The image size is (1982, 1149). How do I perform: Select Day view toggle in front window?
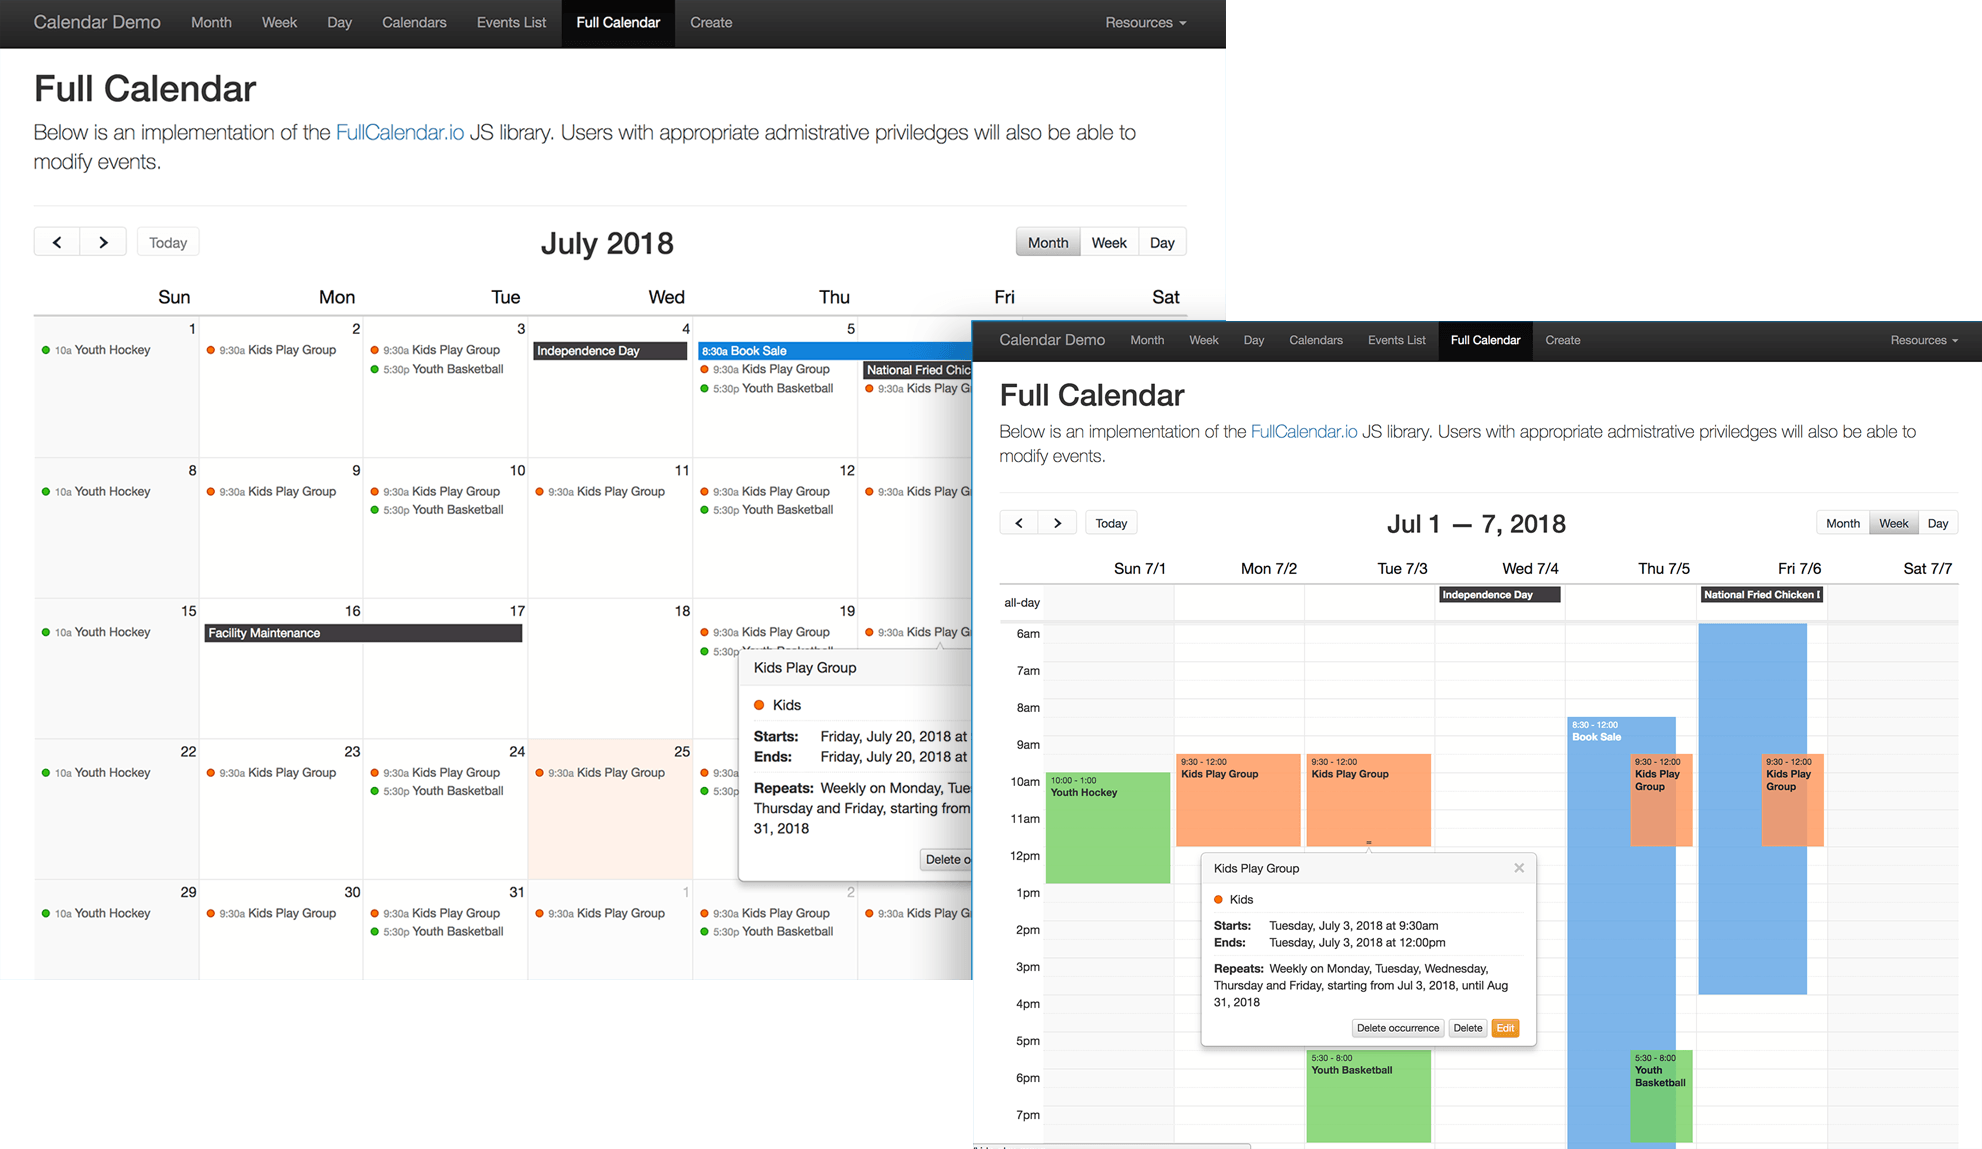(1938, 523)
